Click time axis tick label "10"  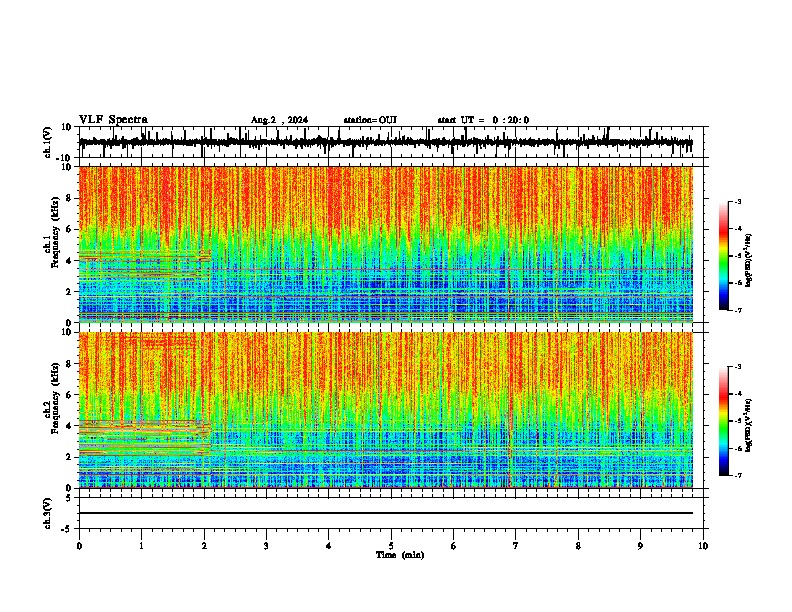[703, 546]
